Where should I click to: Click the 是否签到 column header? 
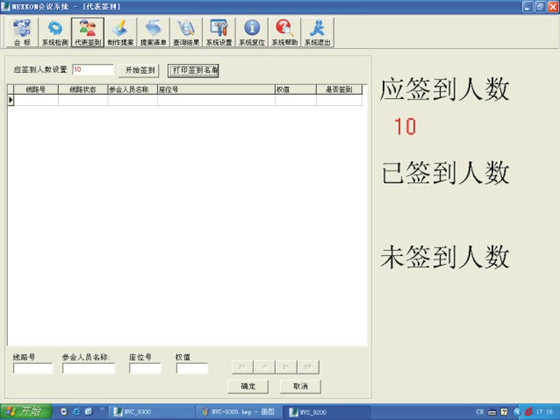point(339,89)
